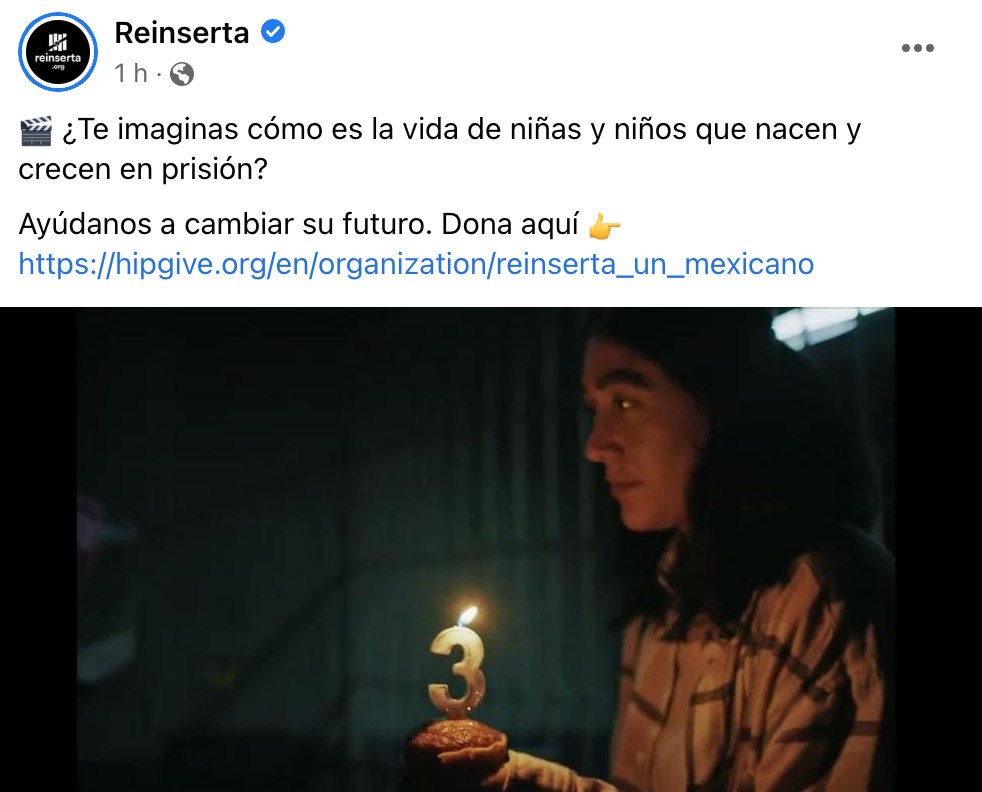Click the pointing hand emoji after "Dona aquí"
Image resolution: width=982 pixels, height=792 pixels.
pos(604,226)
